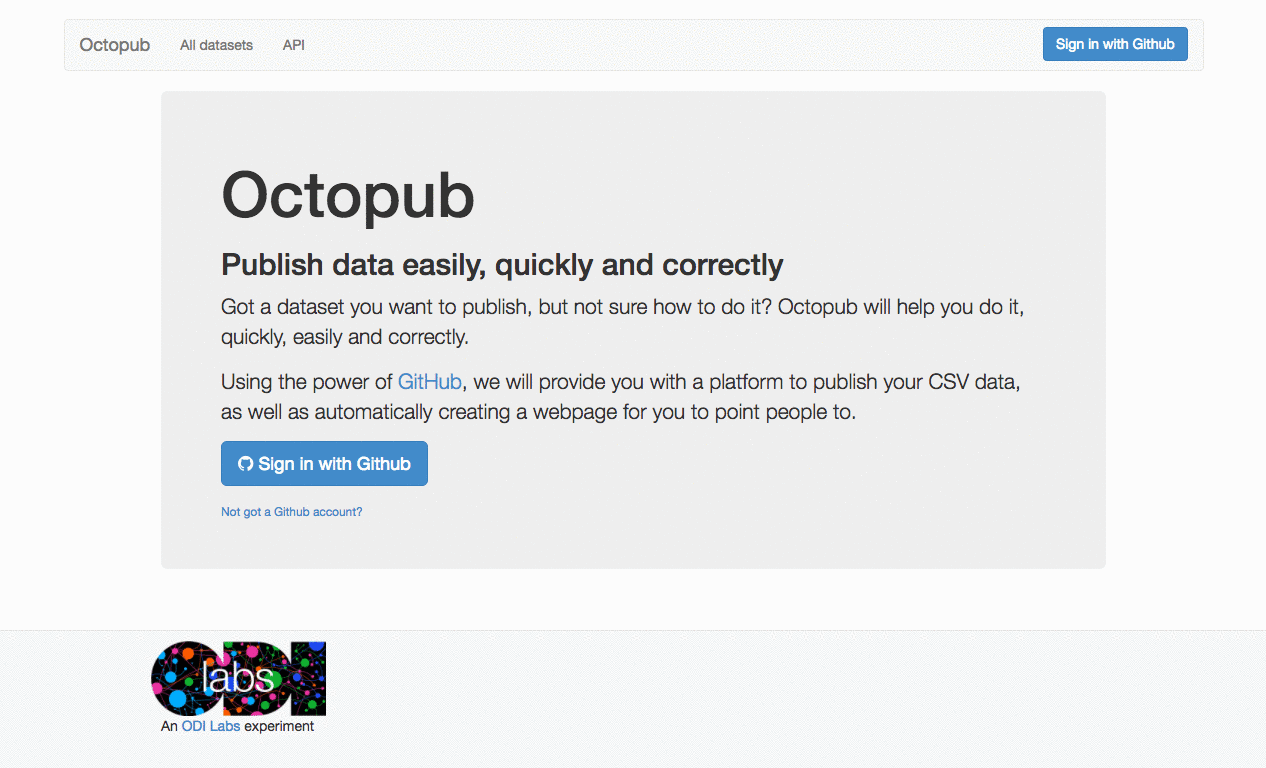
Task: Open the 'Not got a Github account?' link
Action: coord(292,512)
